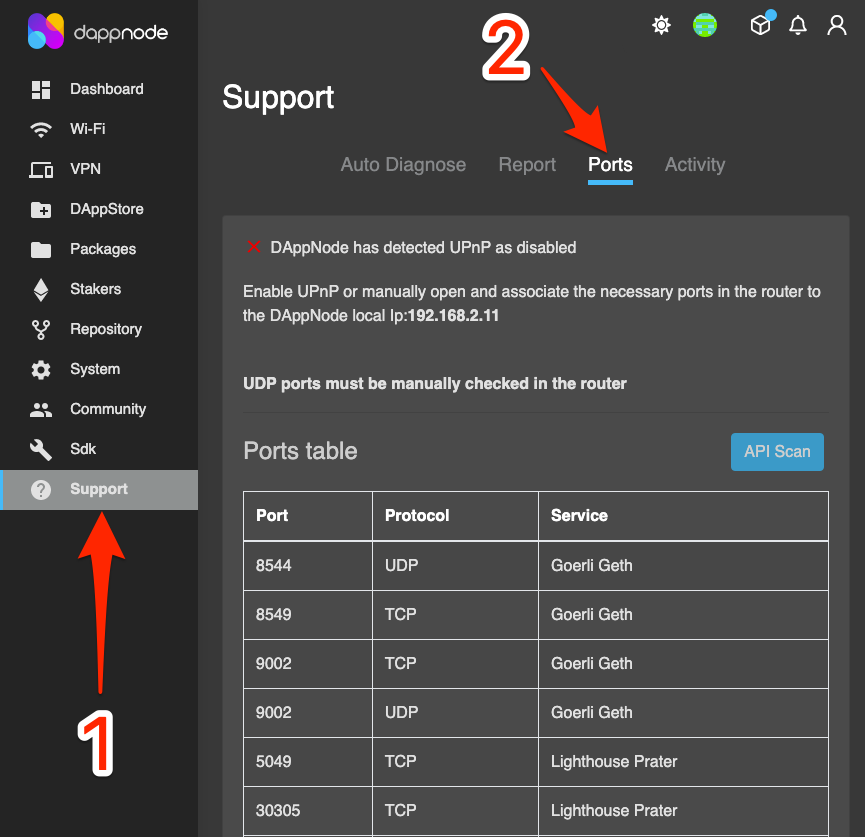Click the System gear icon

41,370
